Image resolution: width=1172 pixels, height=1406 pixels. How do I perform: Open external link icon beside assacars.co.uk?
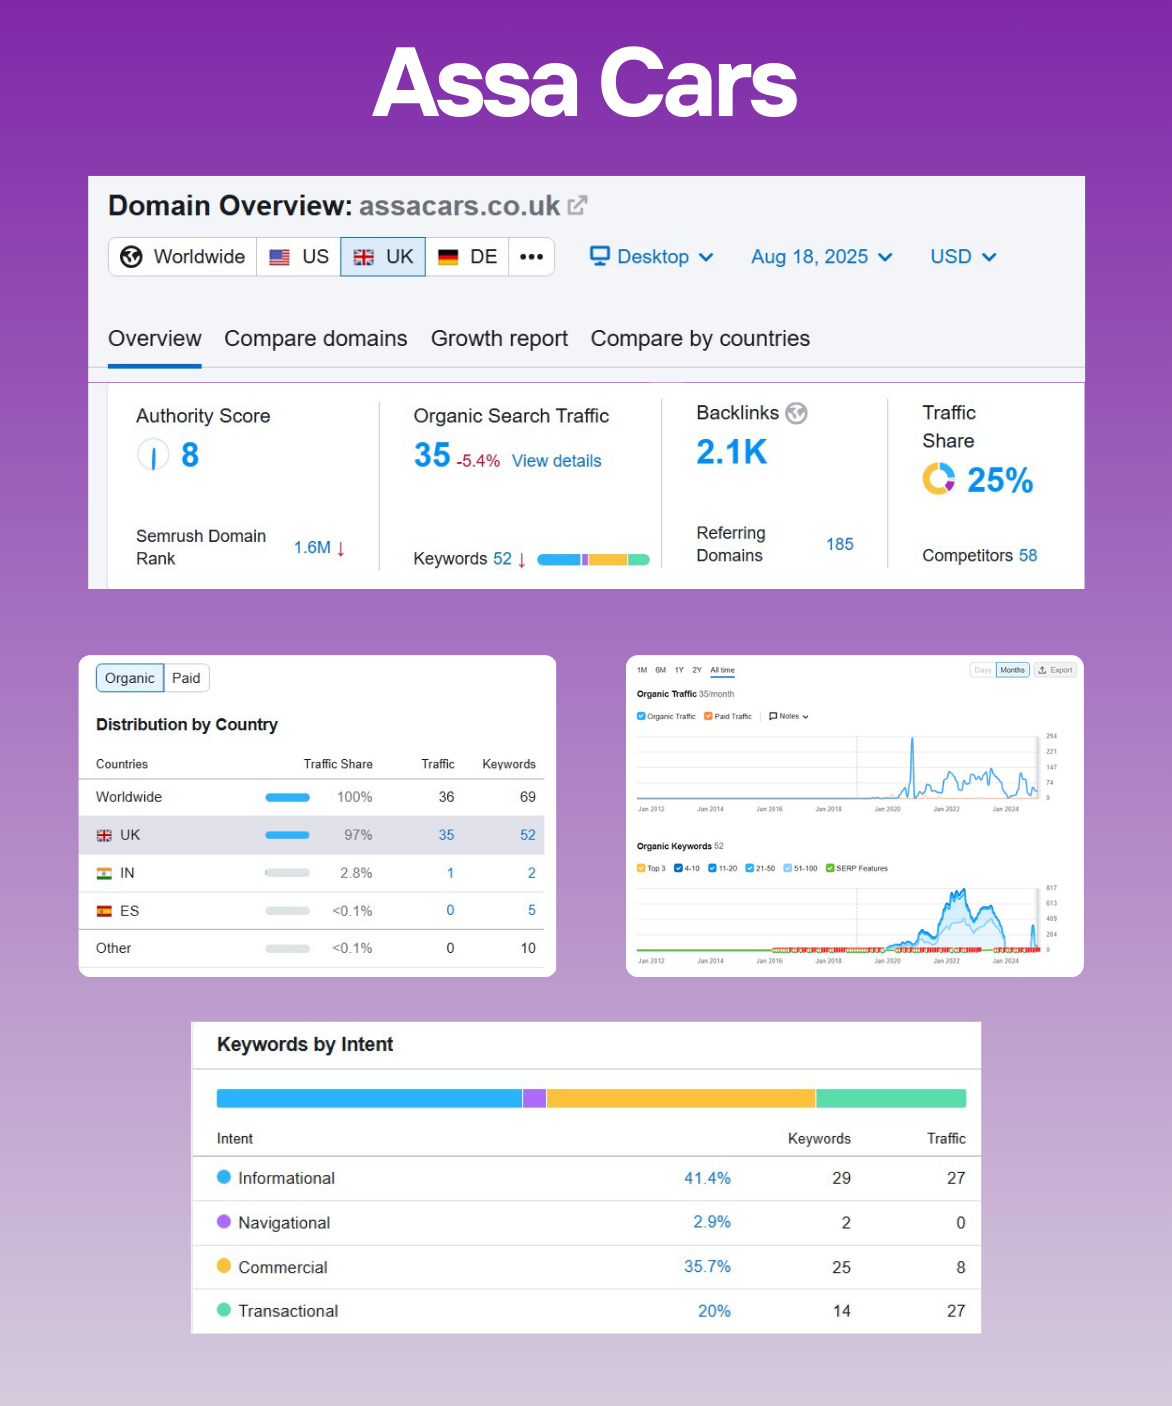577,205
